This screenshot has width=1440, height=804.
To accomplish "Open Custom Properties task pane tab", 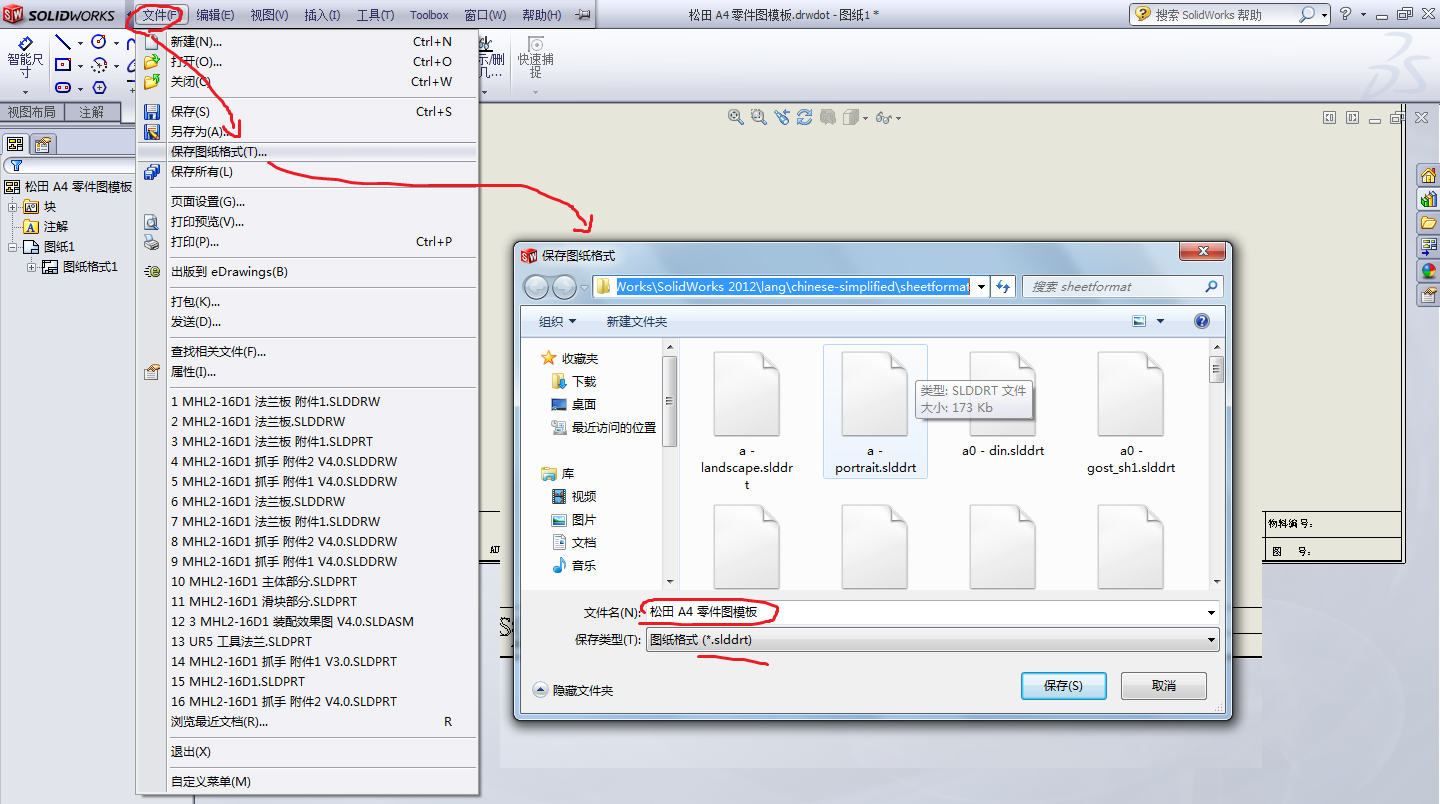I will coord(1428,294).
